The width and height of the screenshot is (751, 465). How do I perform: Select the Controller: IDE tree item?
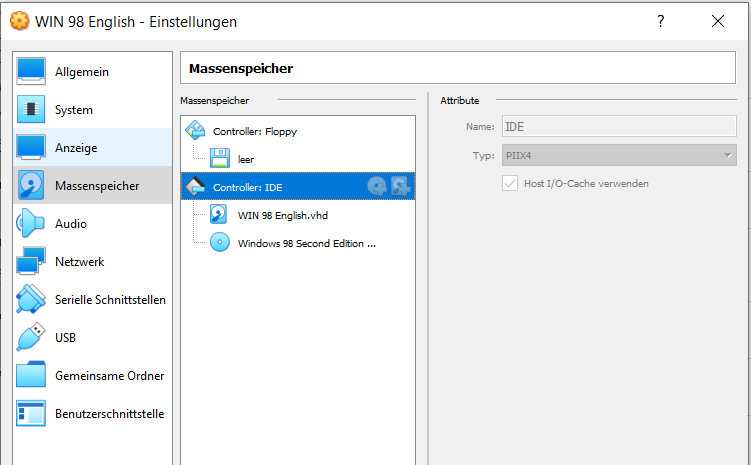tap(298, 187)
